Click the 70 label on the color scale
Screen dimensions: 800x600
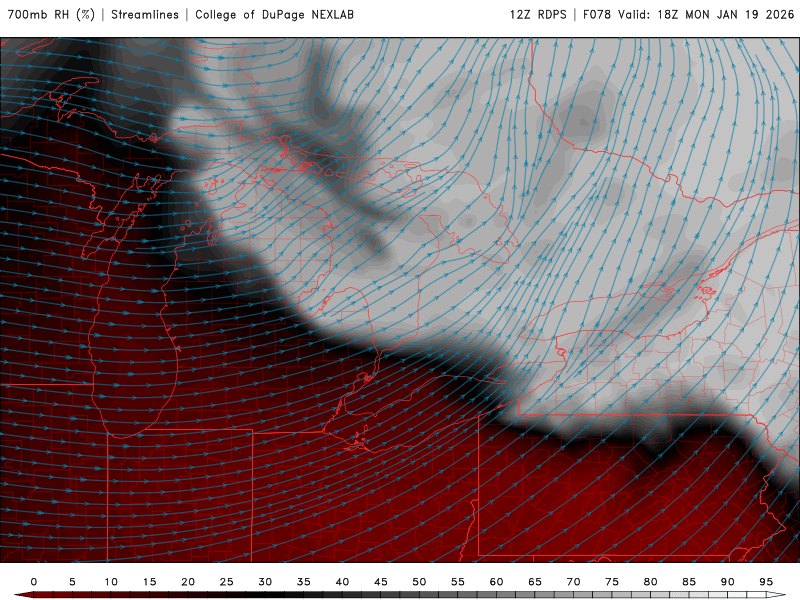pyautogui.click(x=573, y=582)
